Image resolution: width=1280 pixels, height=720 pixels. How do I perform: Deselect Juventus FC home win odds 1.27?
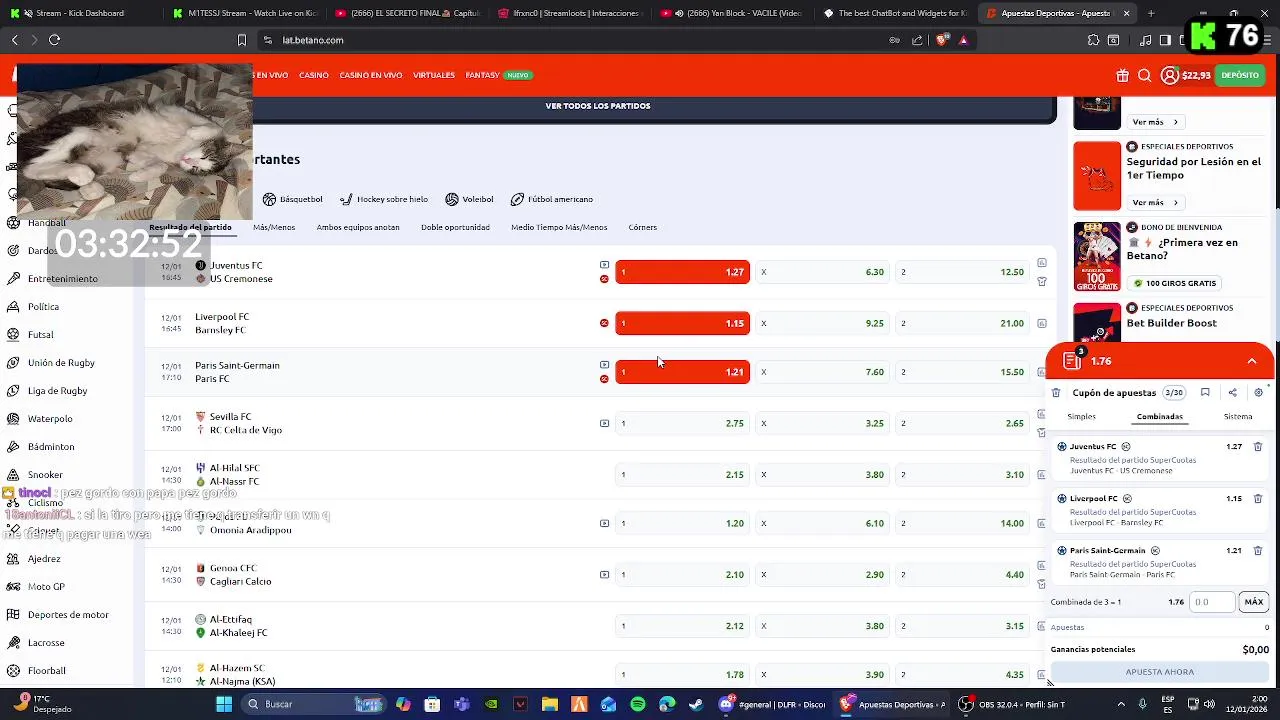point(682,272)
